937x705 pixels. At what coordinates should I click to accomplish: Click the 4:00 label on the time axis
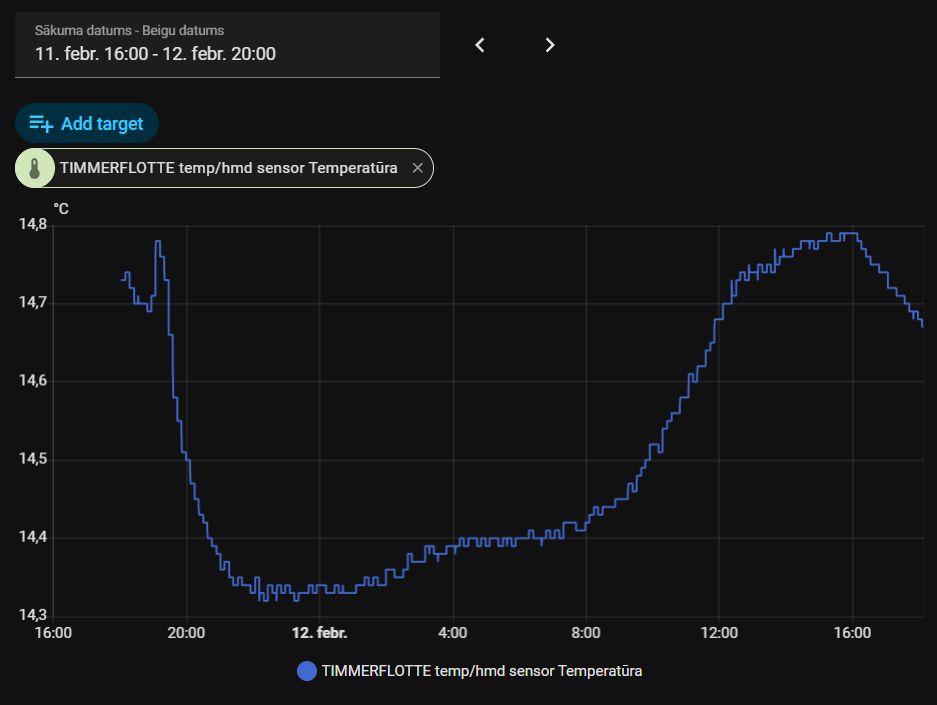(x=453, y=633)
